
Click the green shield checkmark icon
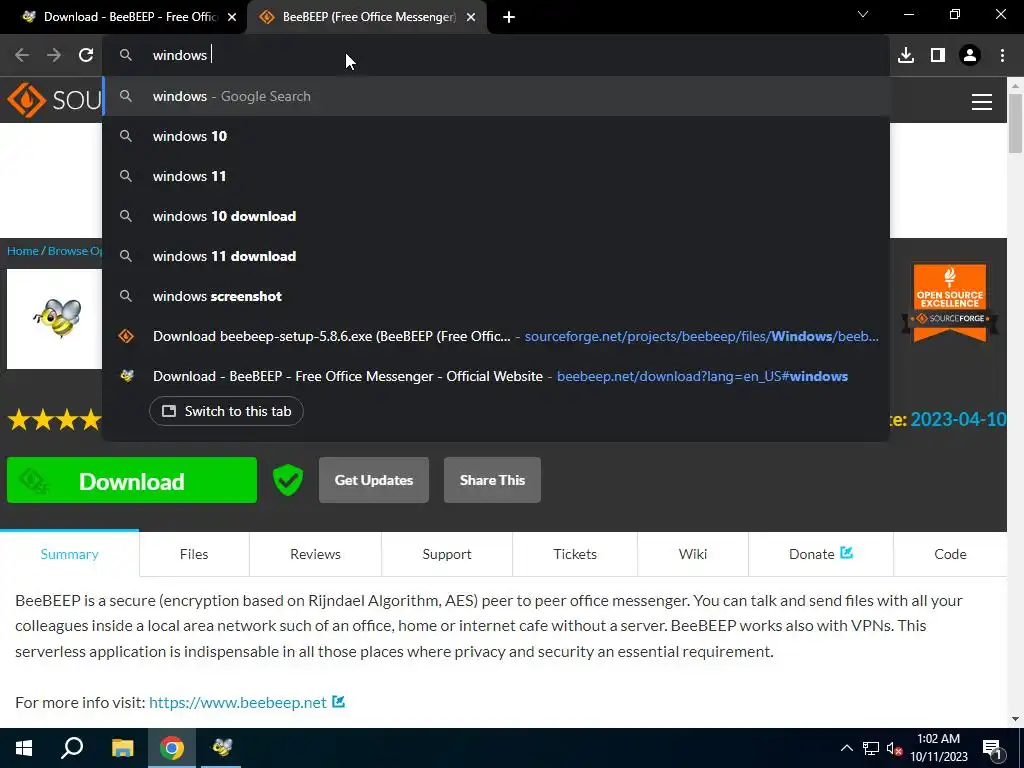[x=288, y=480]
